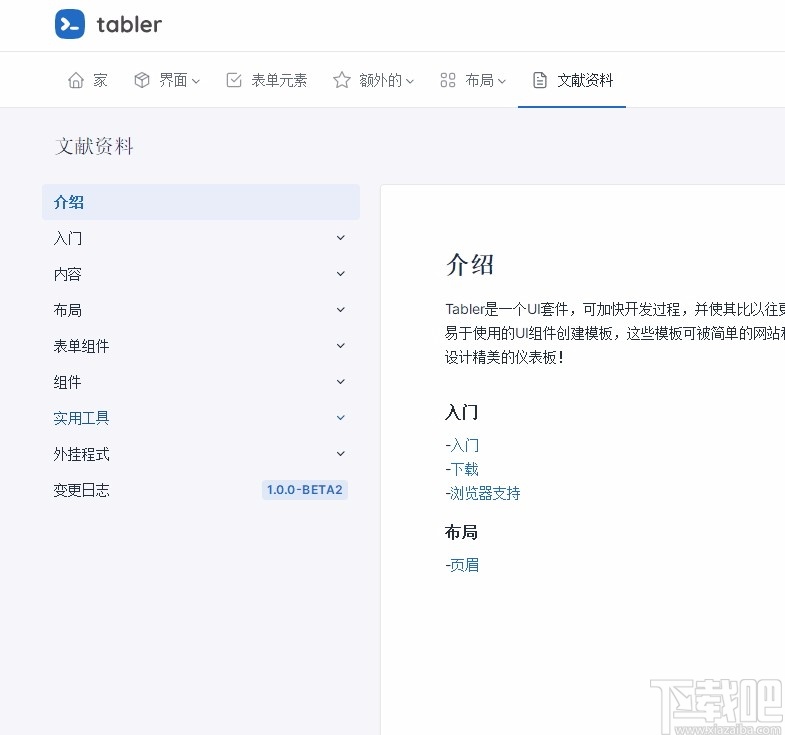Image resolution: width=785 pixels, height=735 pixels.
Task: Open the 界面 navigation menu
Action: tap(167, 80)
